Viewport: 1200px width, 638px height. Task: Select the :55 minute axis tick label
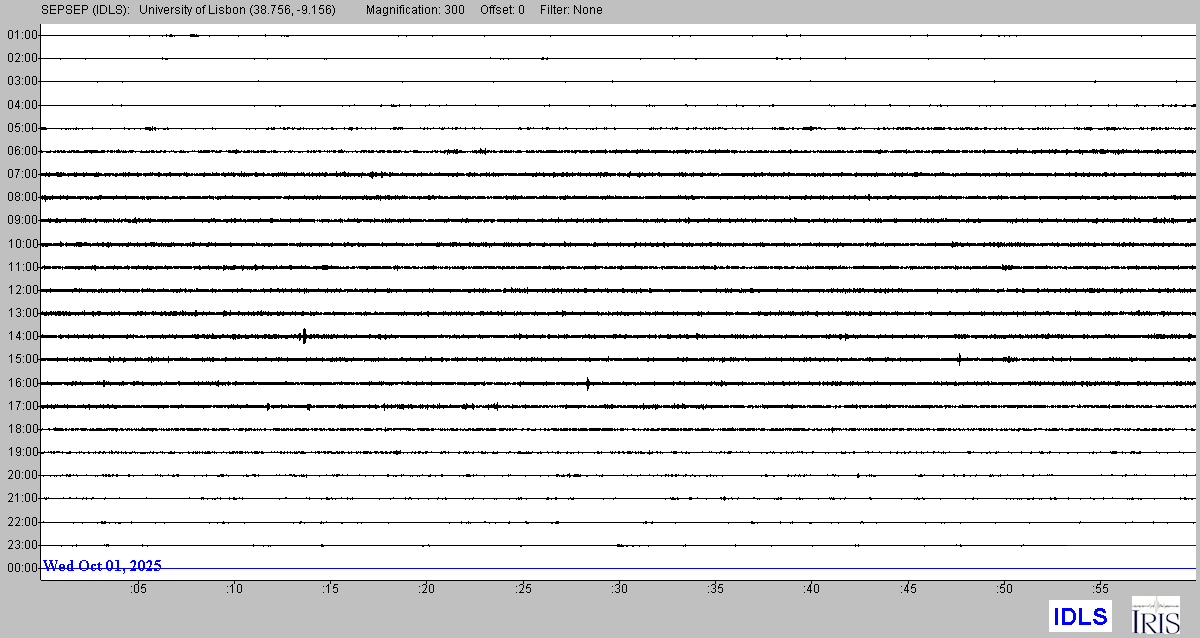tap(1100, 589)
